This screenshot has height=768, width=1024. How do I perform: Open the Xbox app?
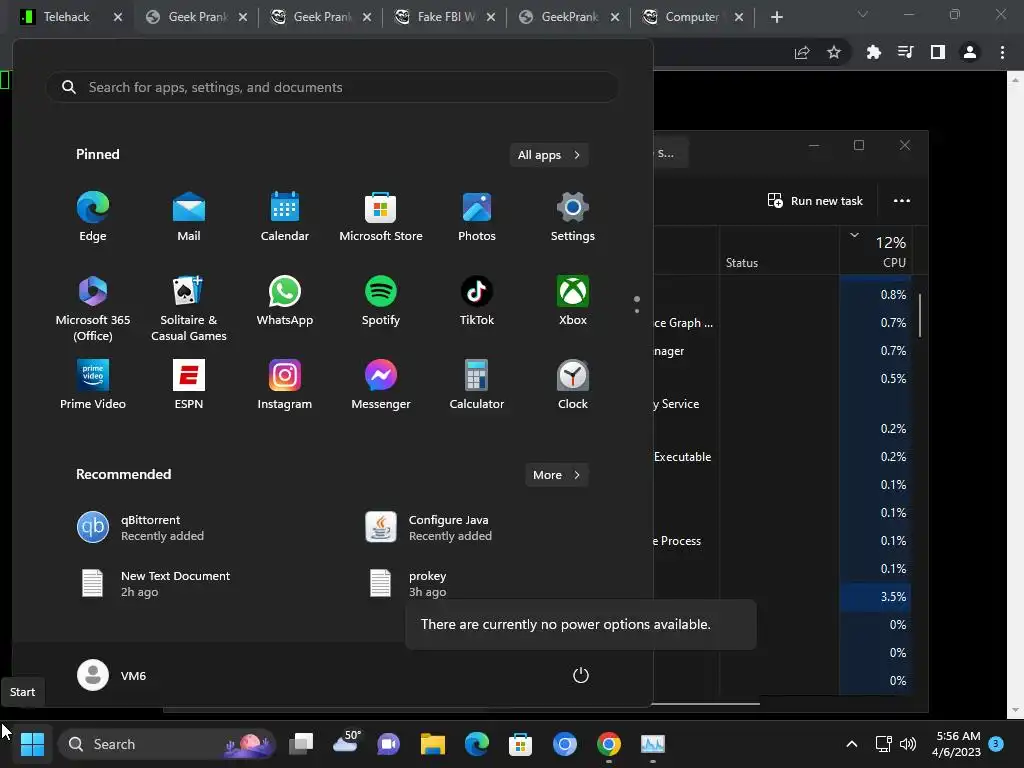573,301
